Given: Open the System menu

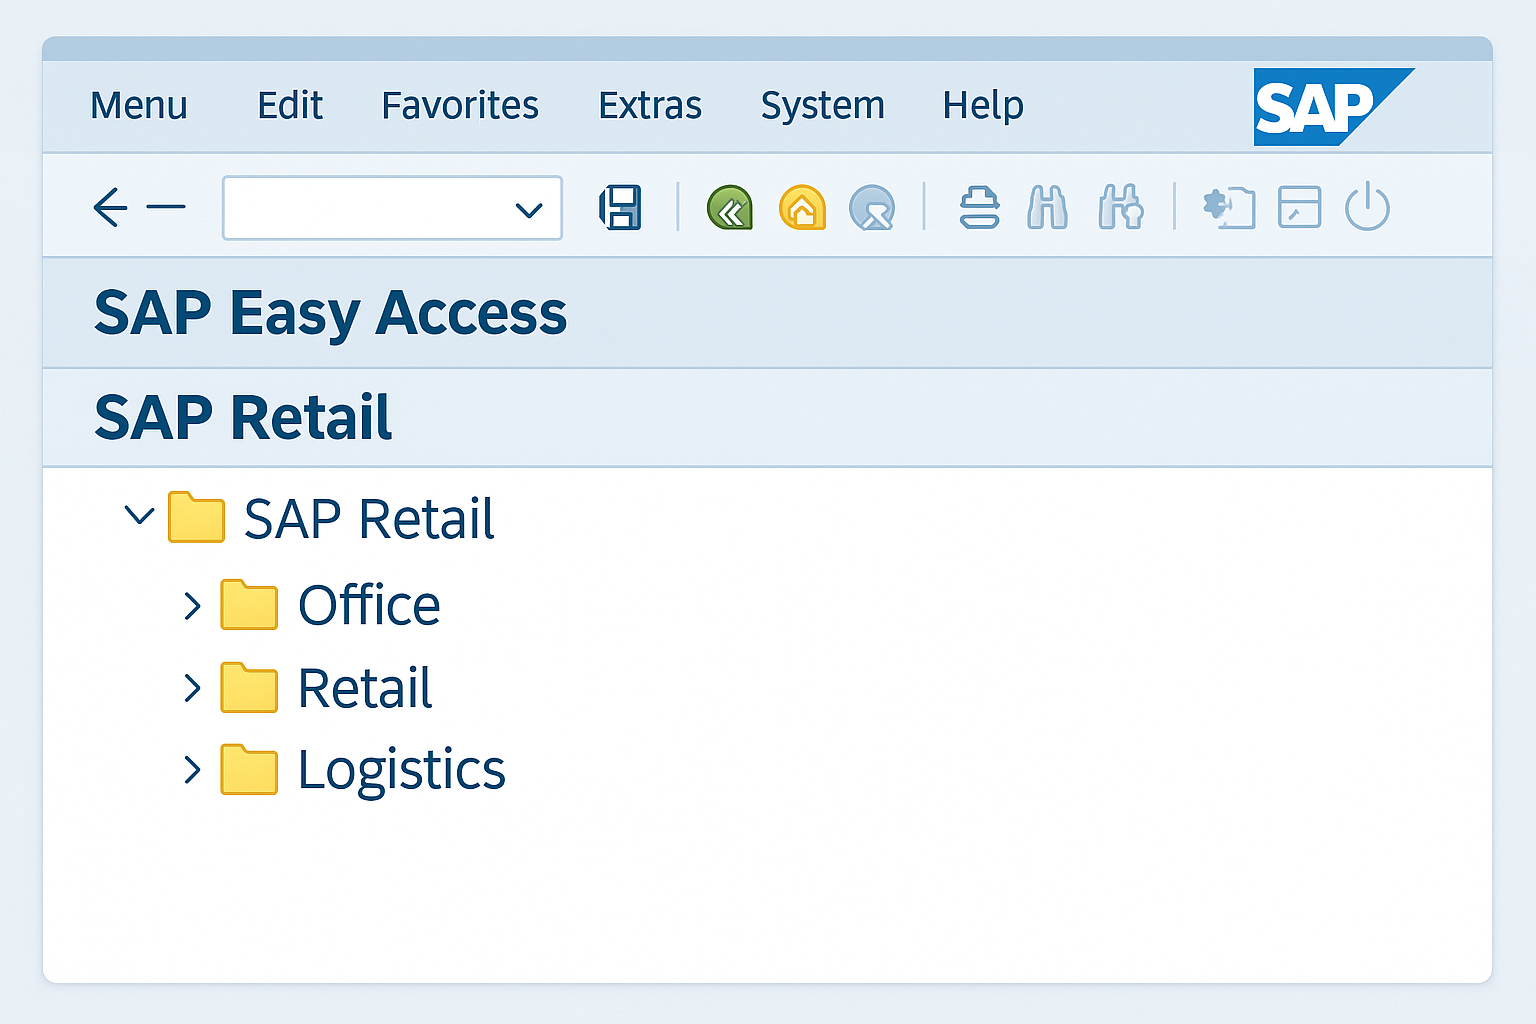Looking at the screenshot, I should pos(823,106).
